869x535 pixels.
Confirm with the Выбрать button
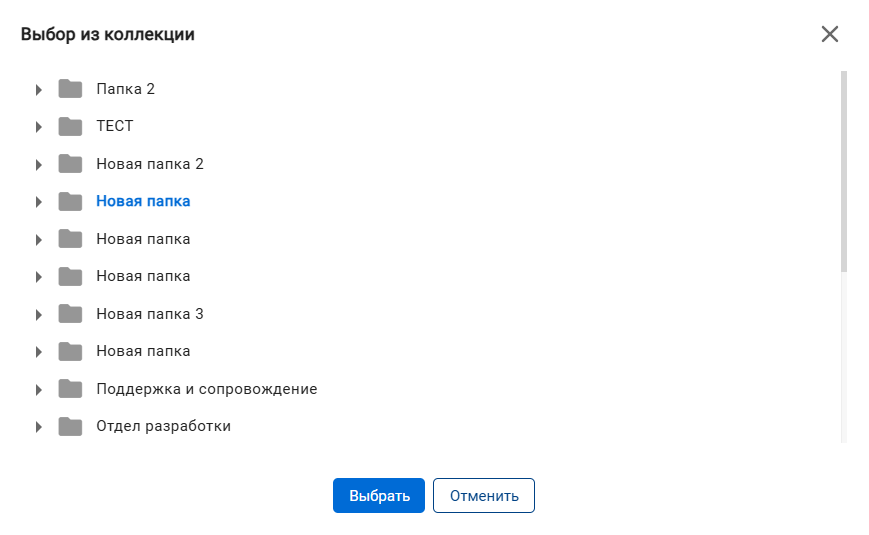(x=379, y=496)
